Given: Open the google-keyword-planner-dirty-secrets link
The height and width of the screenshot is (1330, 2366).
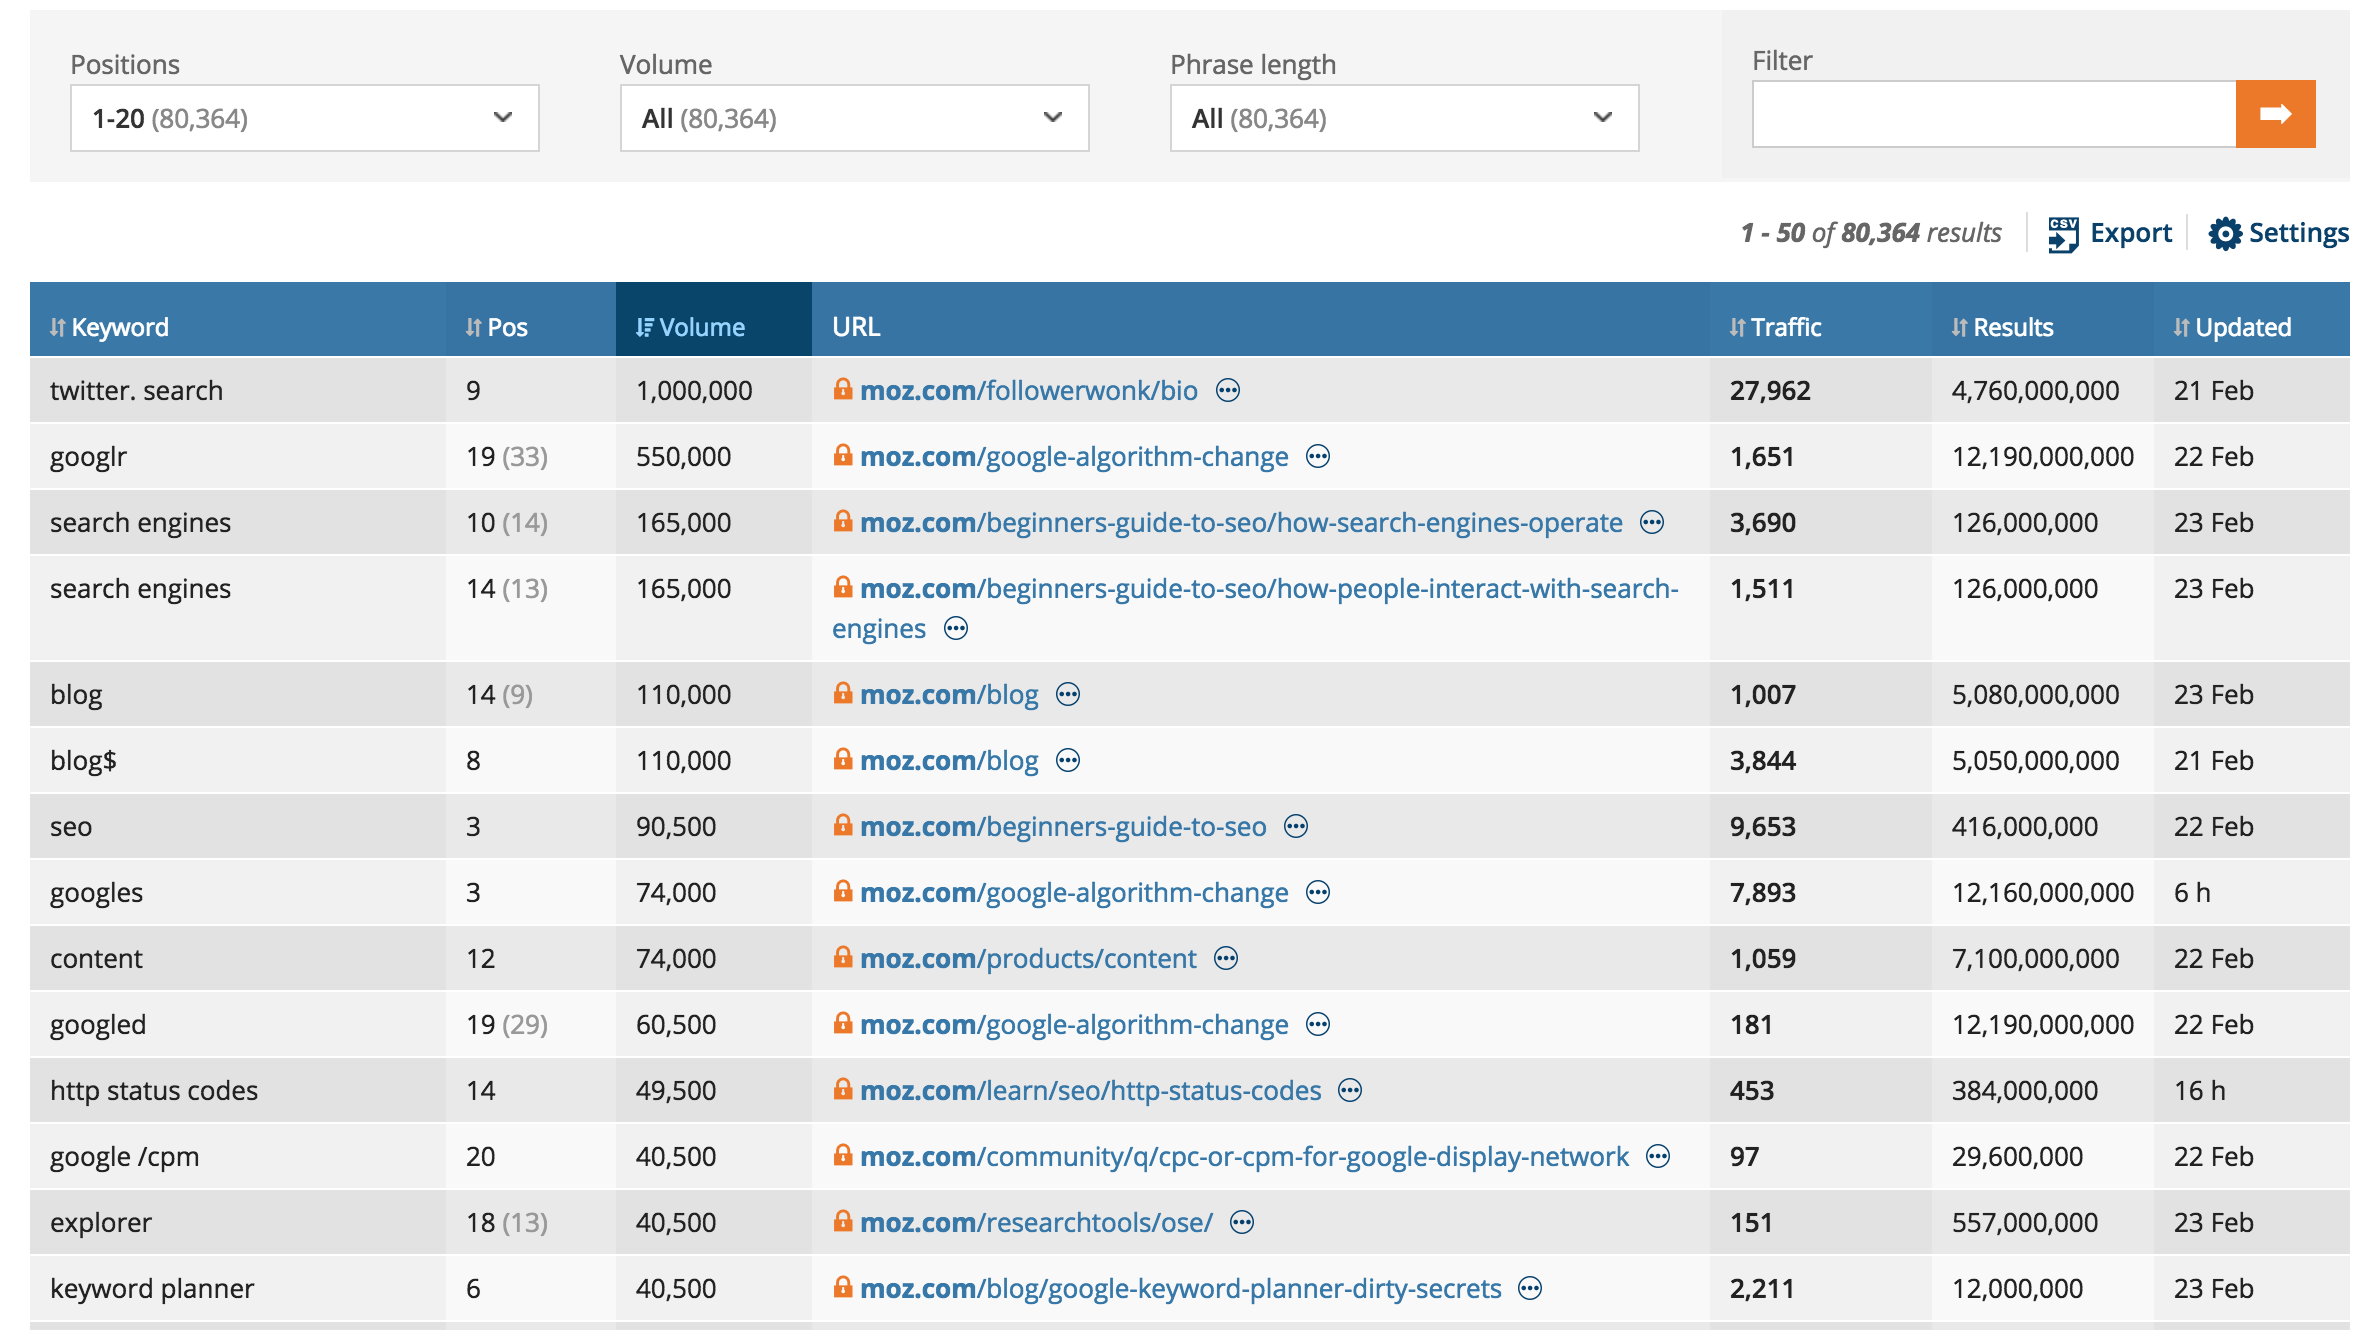Looking at the screenshot, I should pyautogui.click(x=1181, y=1288).
